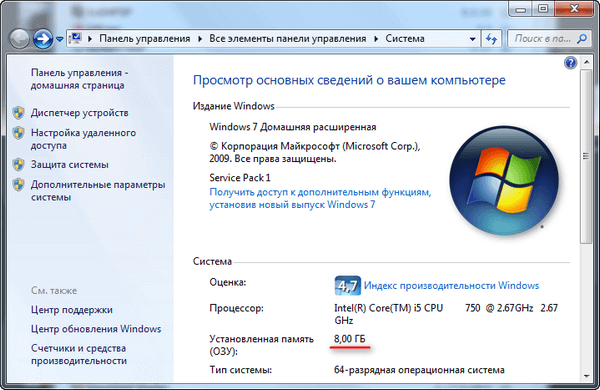Close the Система window
This screenshot has height=390, width=600.
pyautogui.click(x=574, y=8)
